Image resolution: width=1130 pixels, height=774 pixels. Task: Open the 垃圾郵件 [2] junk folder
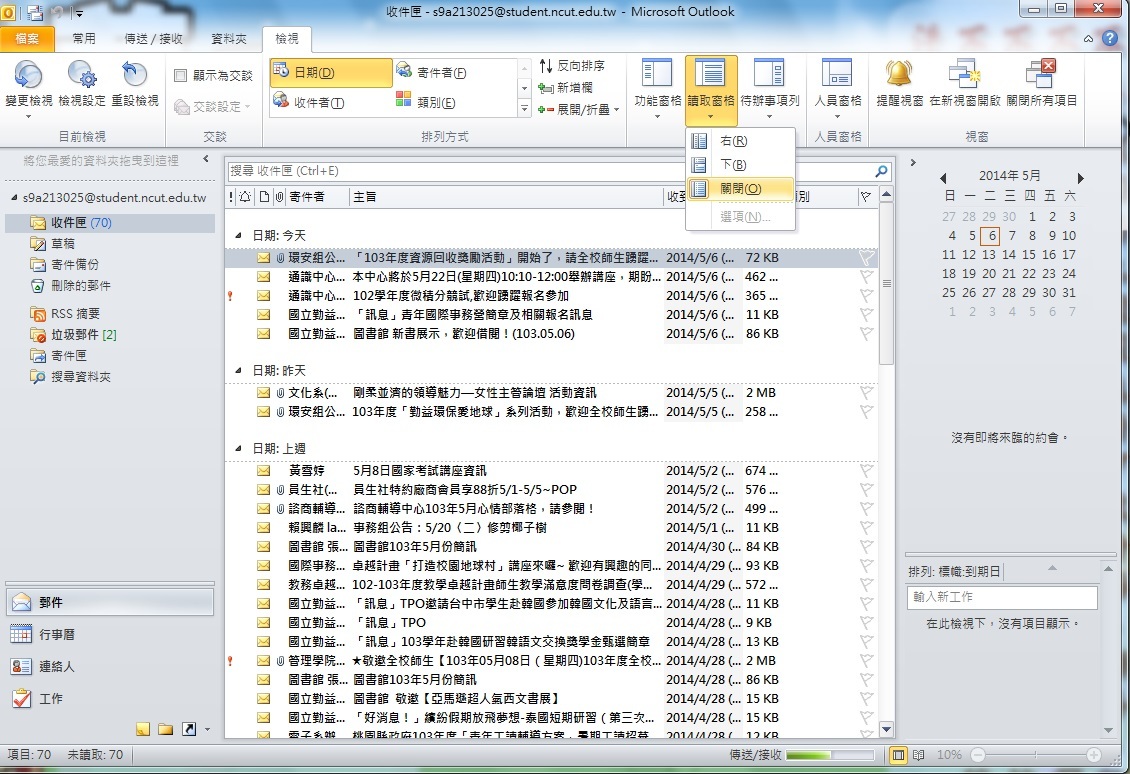[x=84, y=334]
